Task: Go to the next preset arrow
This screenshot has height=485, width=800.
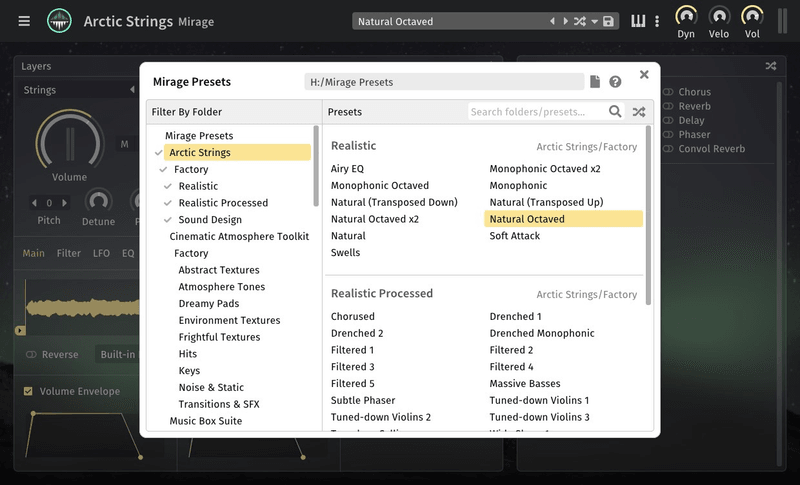Action: coord(565,21)
